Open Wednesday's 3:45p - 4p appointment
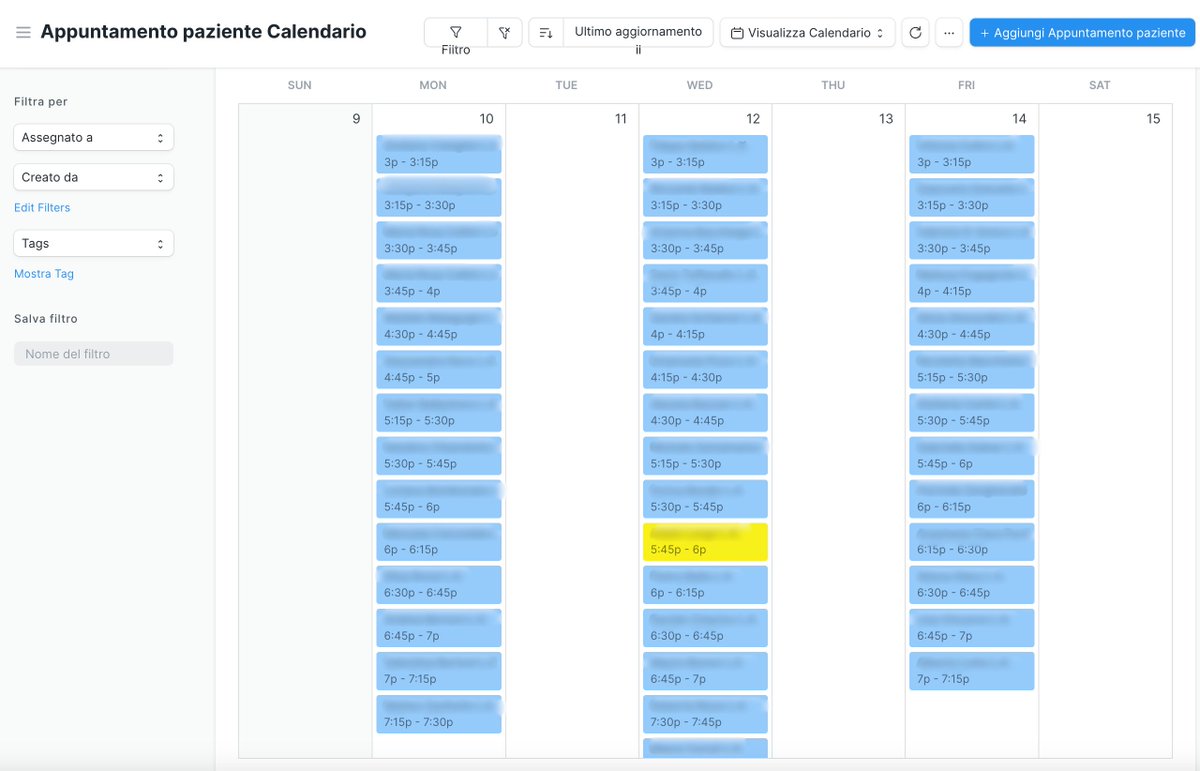This screenshot has height=771, width=1200. [705, 283]
